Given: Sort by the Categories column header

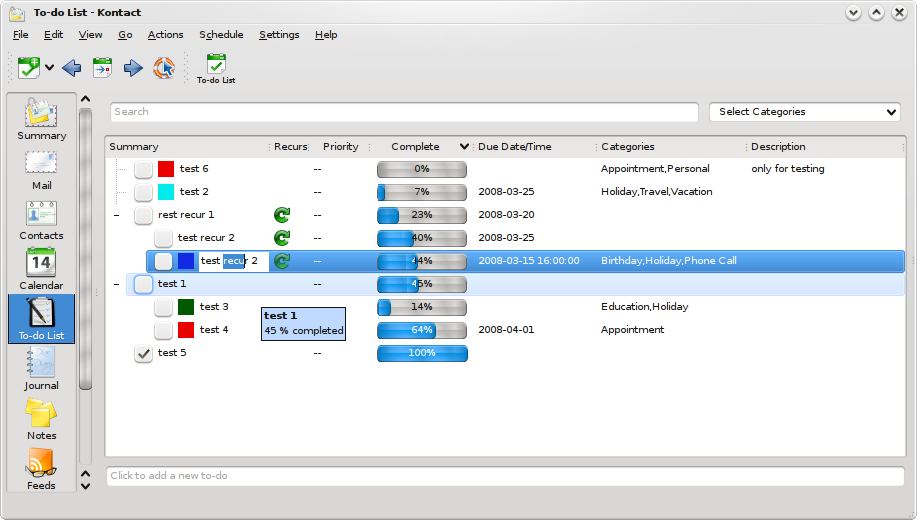Looking at the screenshot, I should coord(671,147).
